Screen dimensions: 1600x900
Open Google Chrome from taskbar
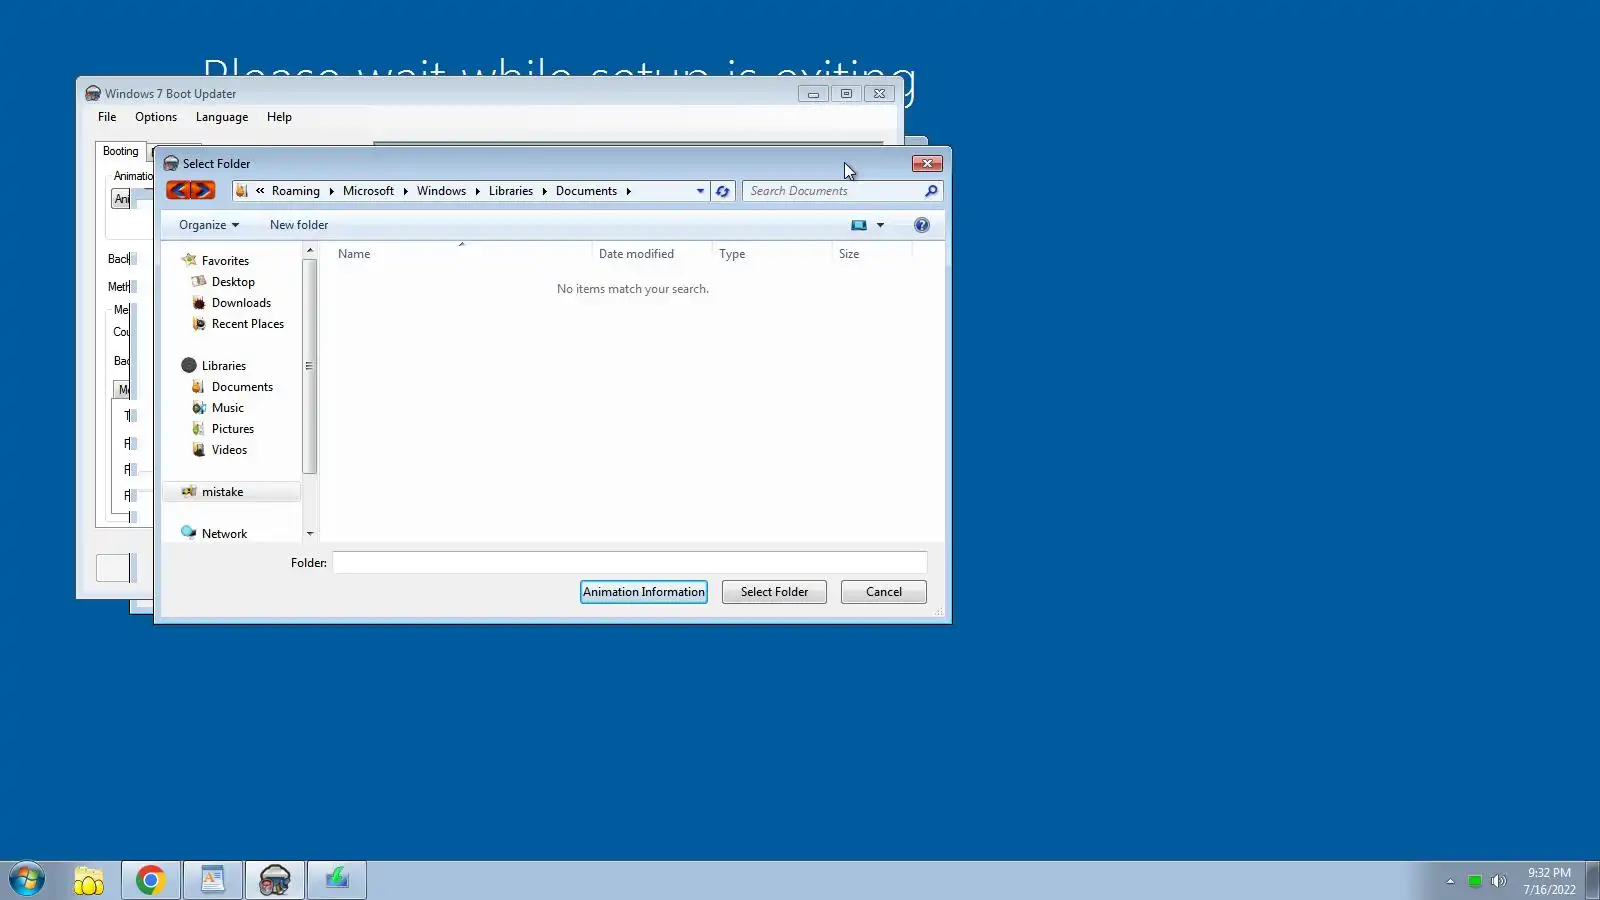click(151, 880)
